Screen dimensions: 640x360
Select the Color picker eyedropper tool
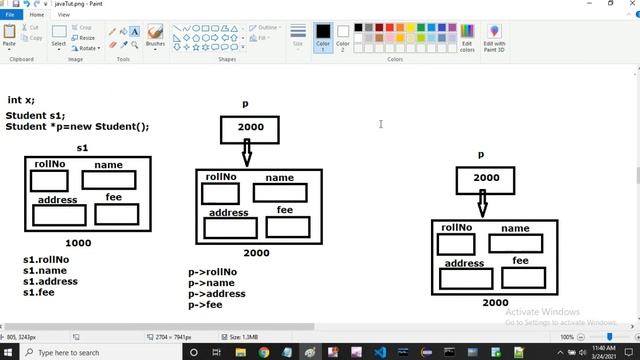(x=124, y=44)
